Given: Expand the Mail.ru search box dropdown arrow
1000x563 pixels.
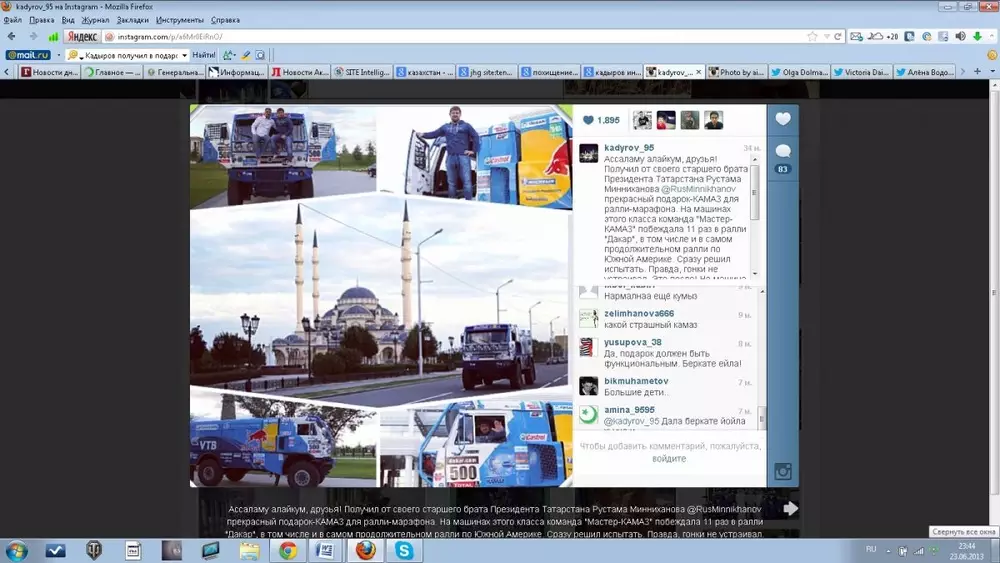Looking at the screenshot, I should (x=183, y=55).
